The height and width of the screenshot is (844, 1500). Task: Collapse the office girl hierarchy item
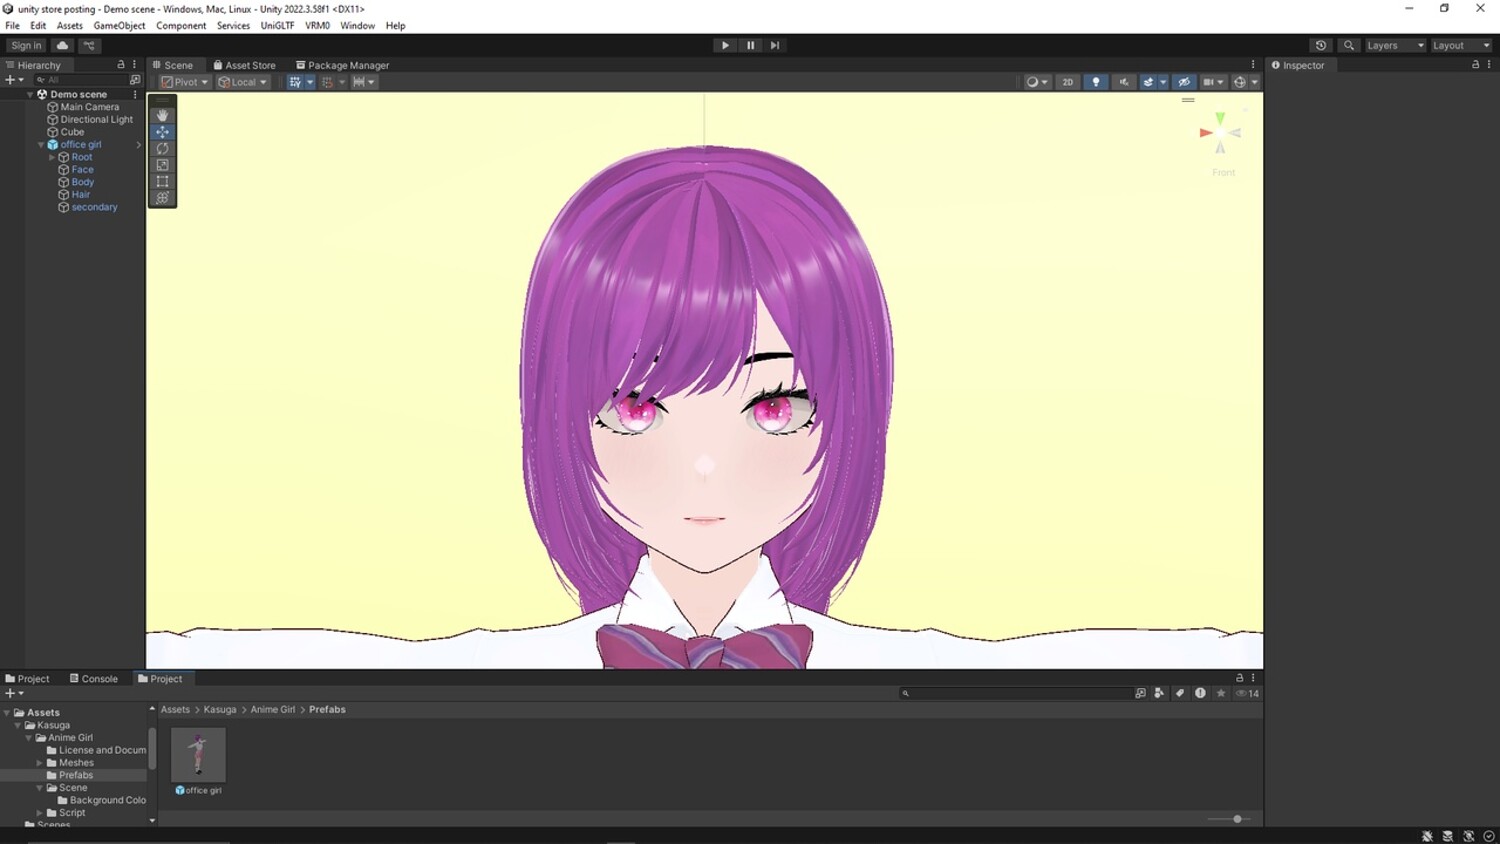pyautogui.click(x=41, y=145)
